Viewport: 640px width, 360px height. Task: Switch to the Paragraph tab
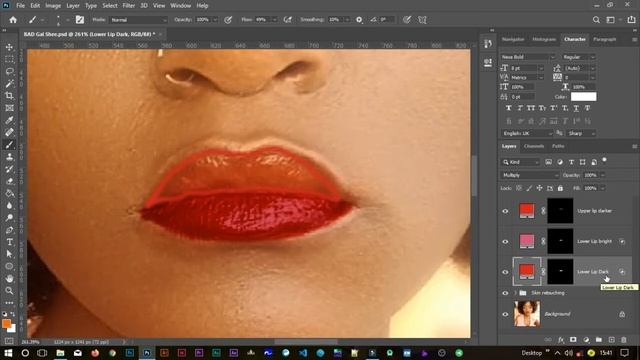click(x=604, y=39)
